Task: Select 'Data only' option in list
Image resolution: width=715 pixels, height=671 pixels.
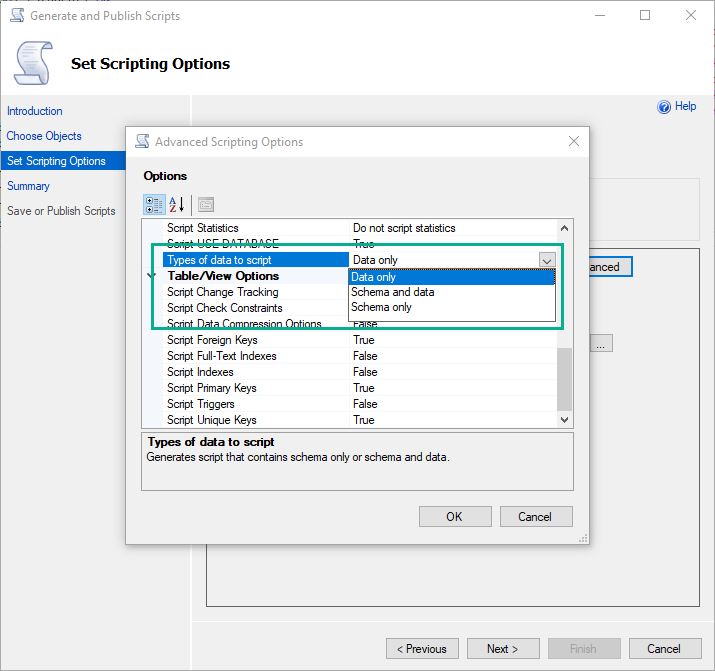Action: click(374, 277)
